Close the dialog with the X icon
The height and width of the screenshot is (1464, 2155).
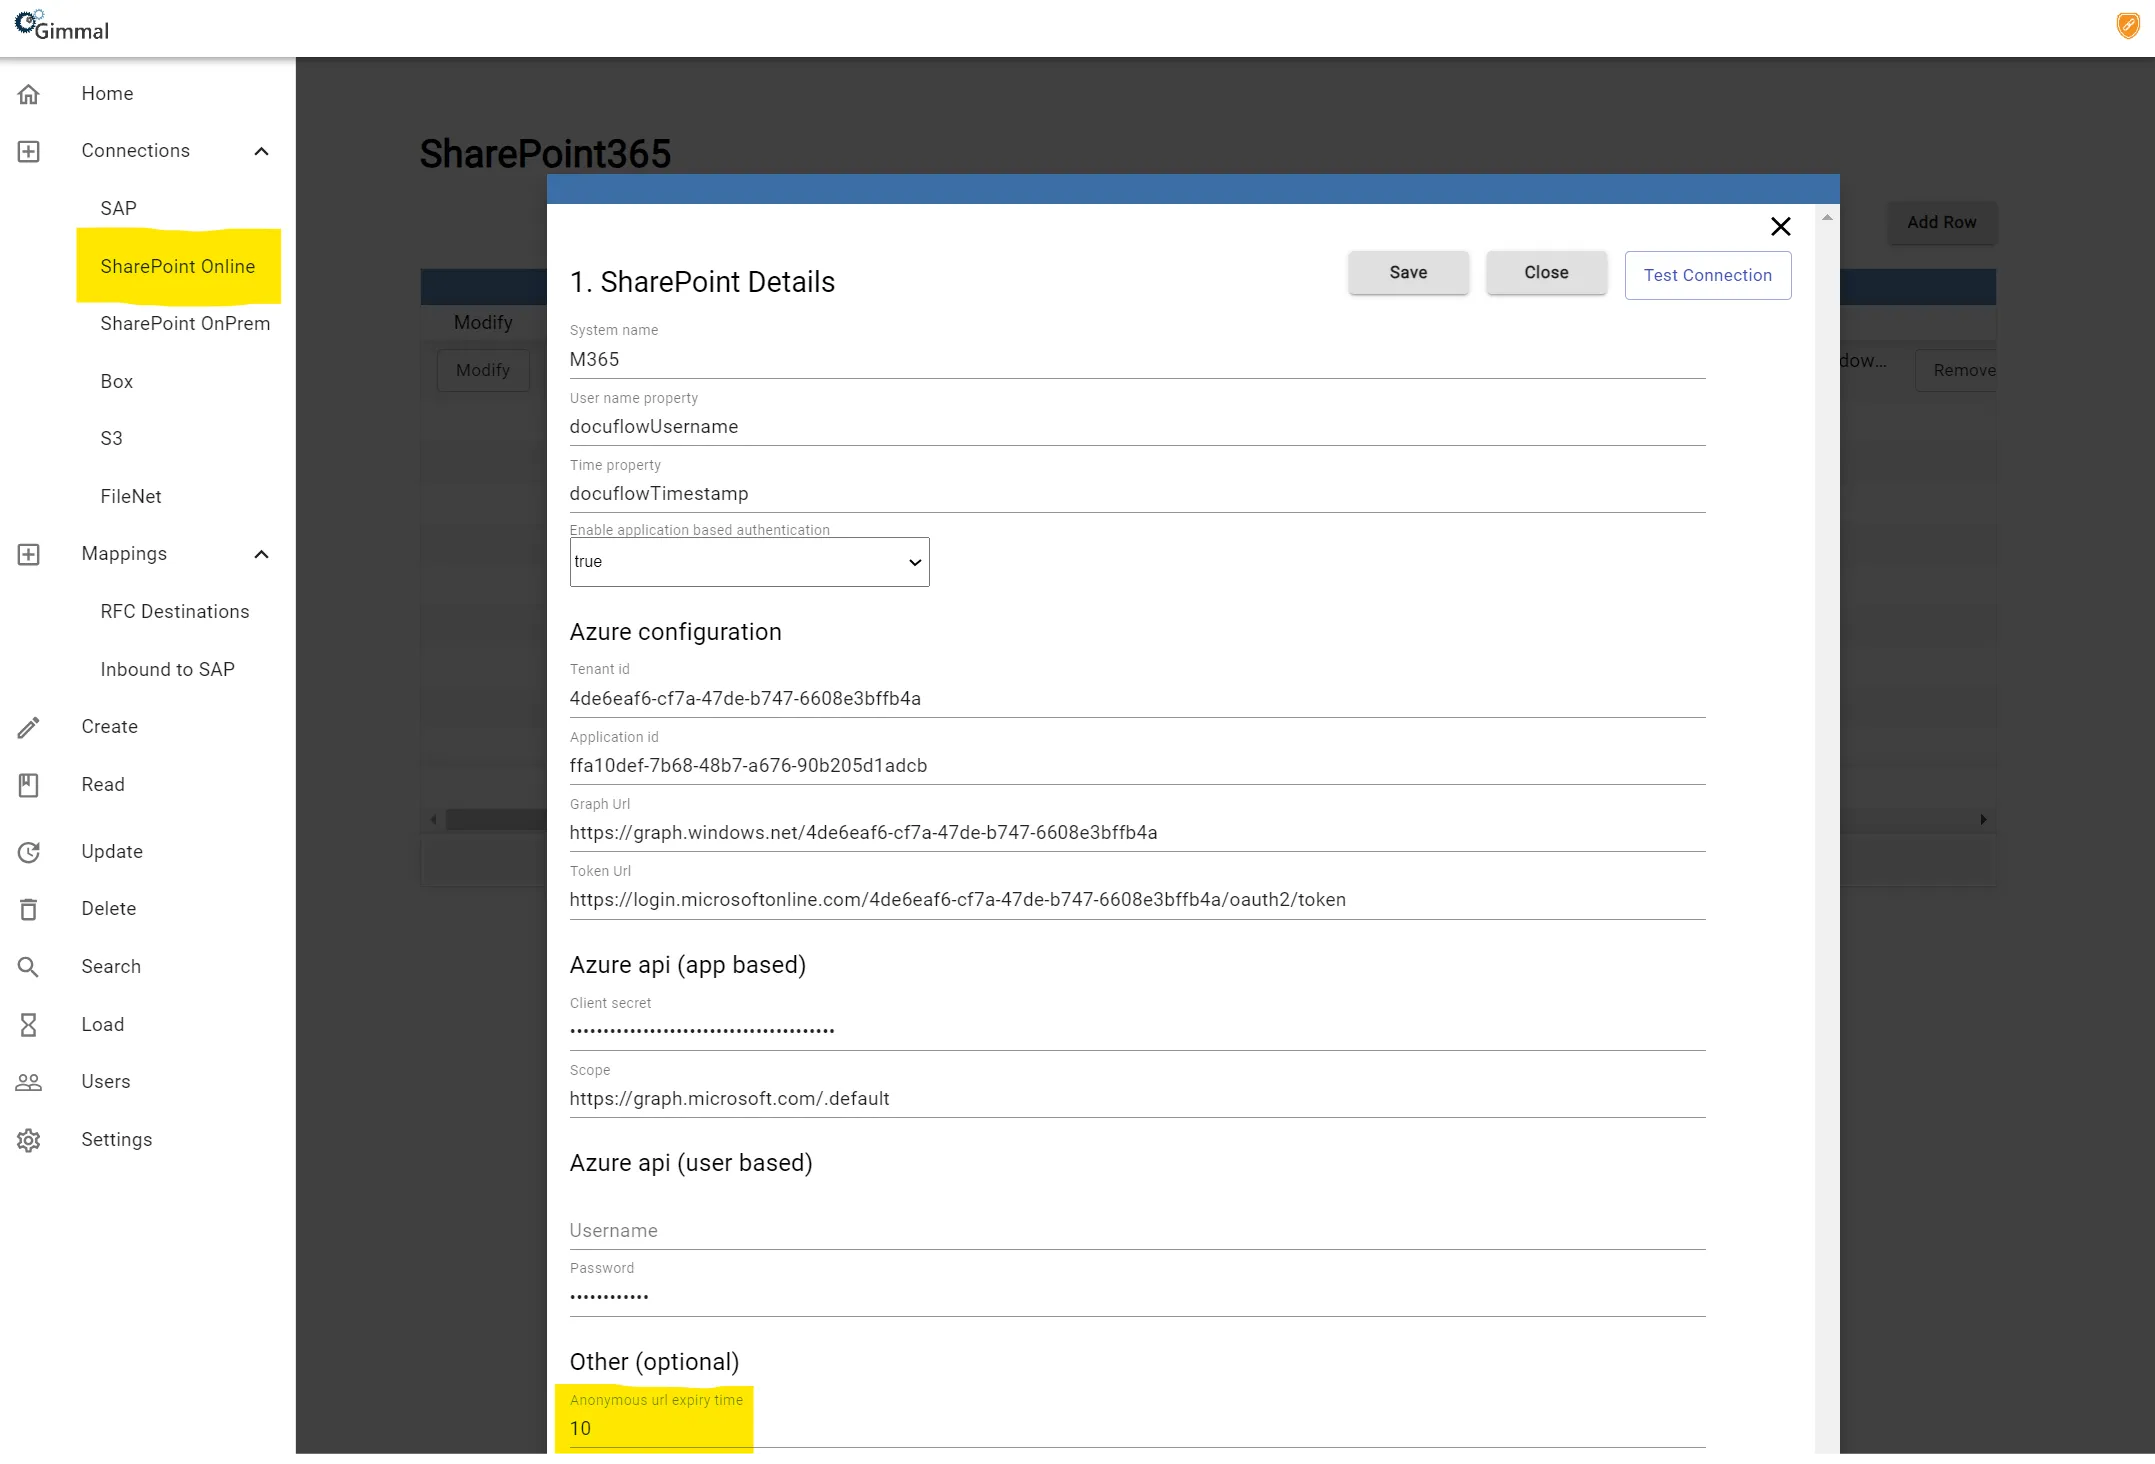[1780, 227]
